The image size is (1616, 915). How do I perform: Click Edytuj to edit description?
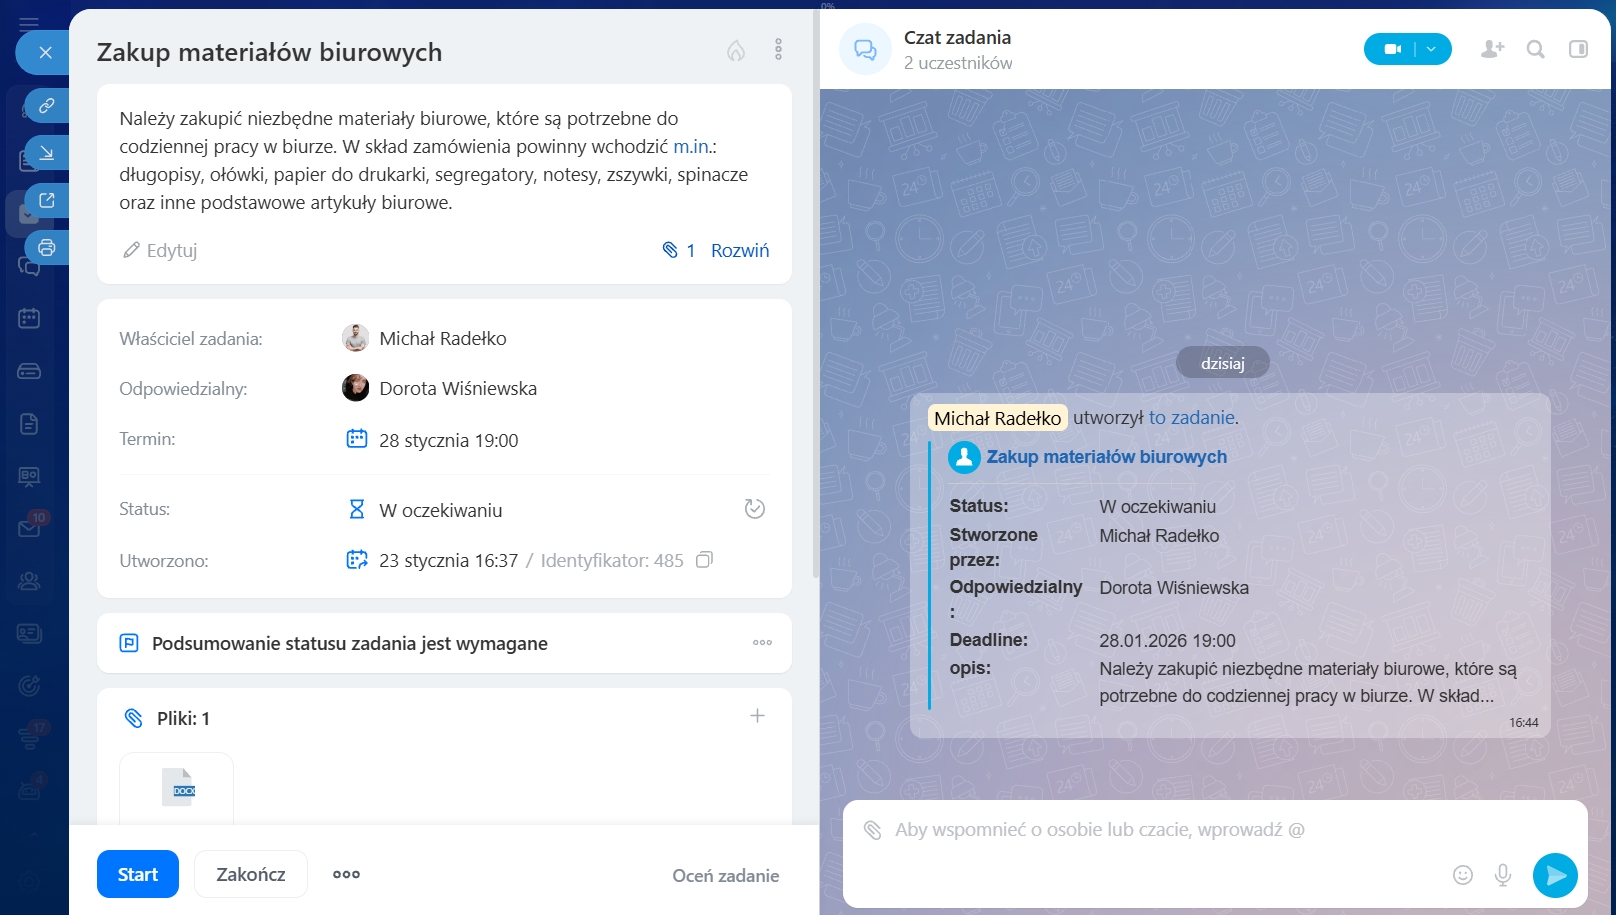(160, 250)
